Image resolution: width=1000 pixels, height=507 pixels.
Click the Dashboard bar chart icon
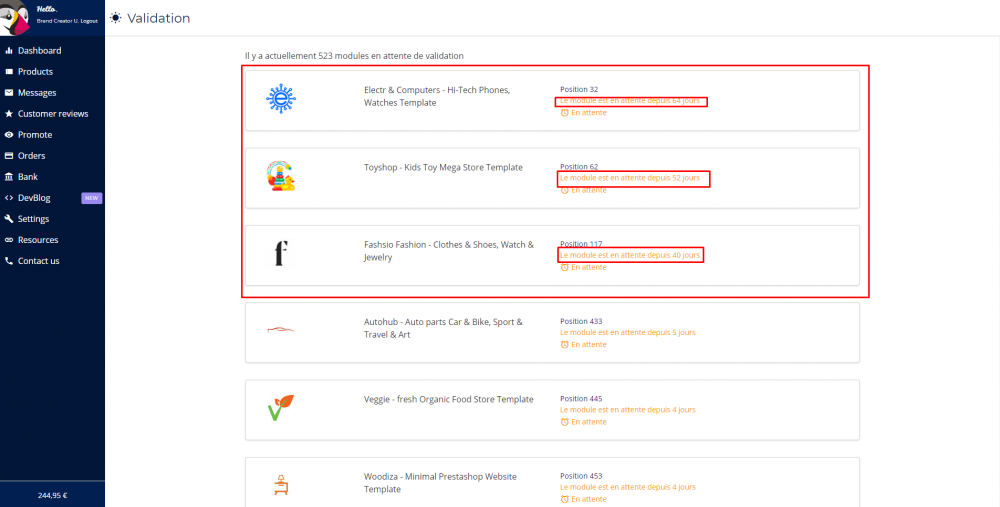(x=9, y=51)
